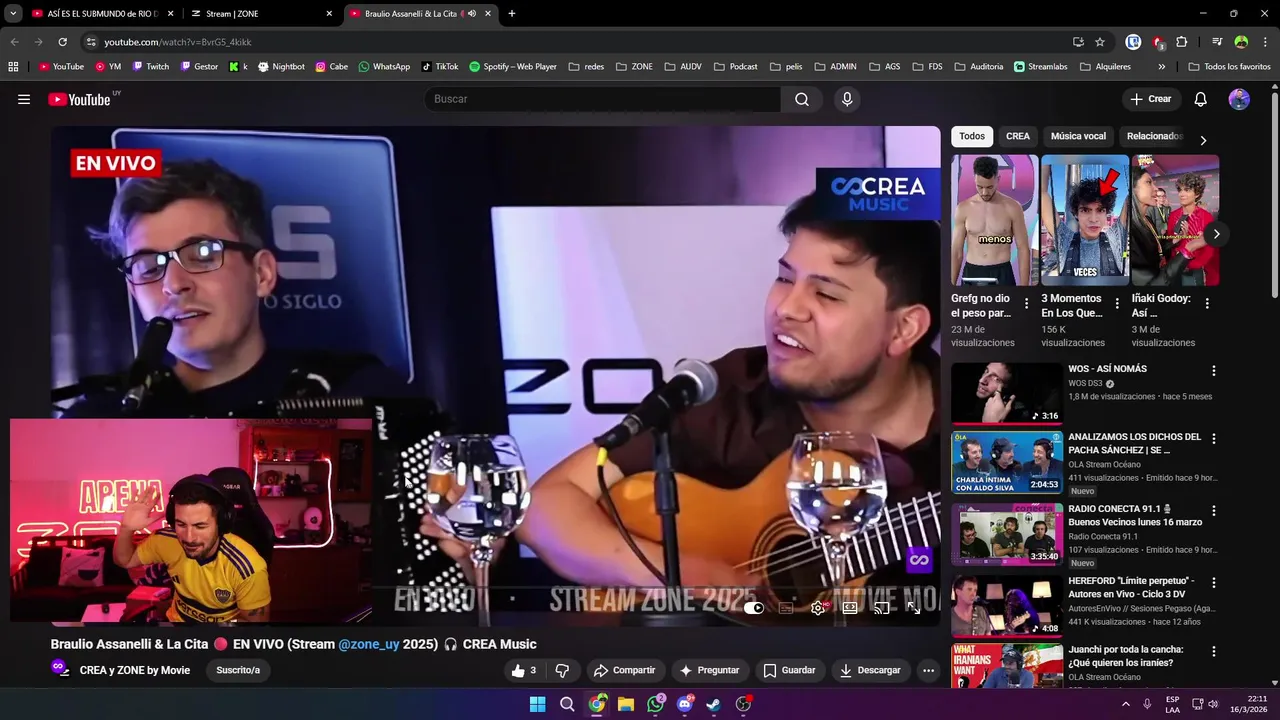The image size is (1280, 720).
Task: Open the media controls music-note icon
Action: (1217, 42)
